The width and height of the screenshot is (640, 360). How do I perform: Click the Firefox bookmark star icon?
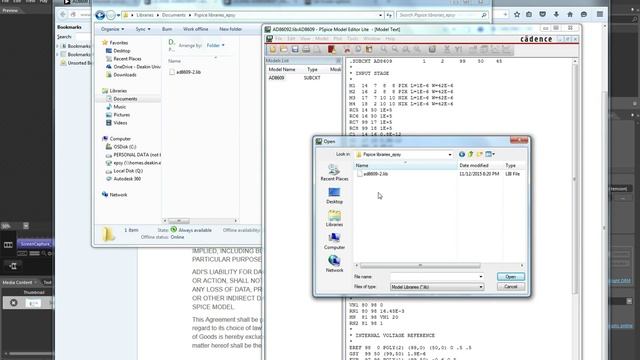517,14
